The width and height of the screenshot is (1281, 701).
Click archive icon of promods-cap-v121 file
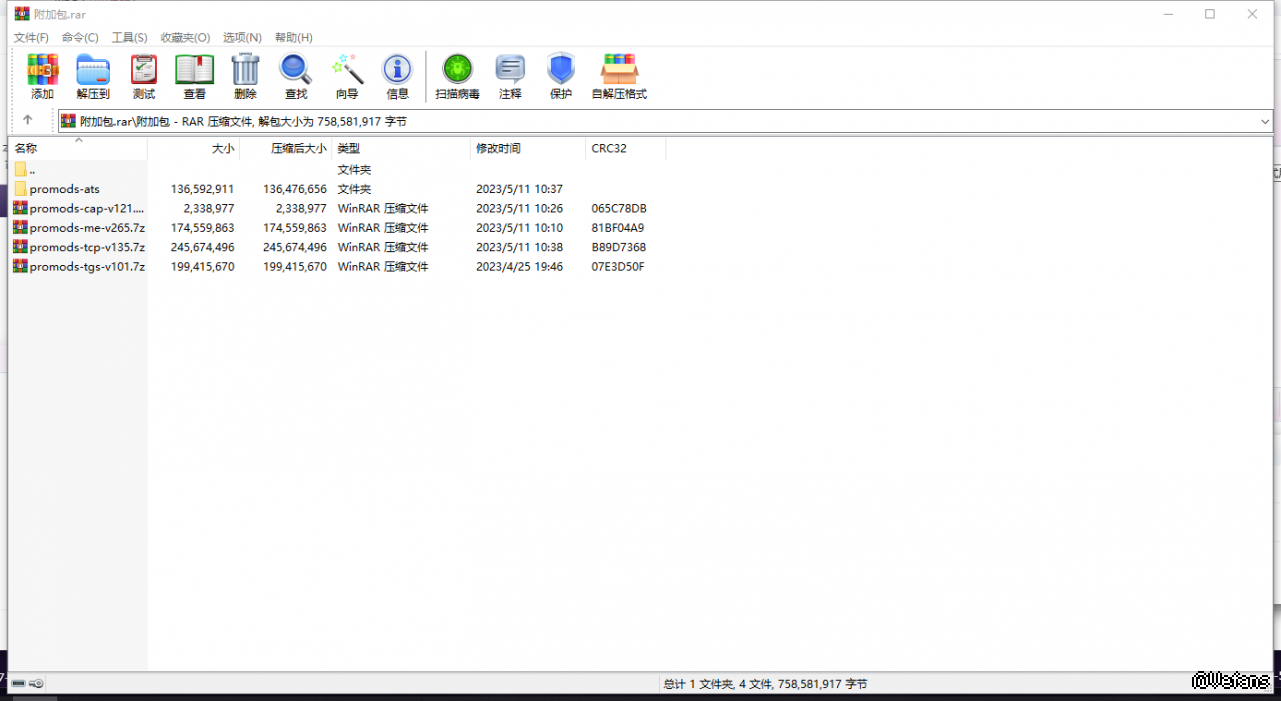[x=20, y=208]
